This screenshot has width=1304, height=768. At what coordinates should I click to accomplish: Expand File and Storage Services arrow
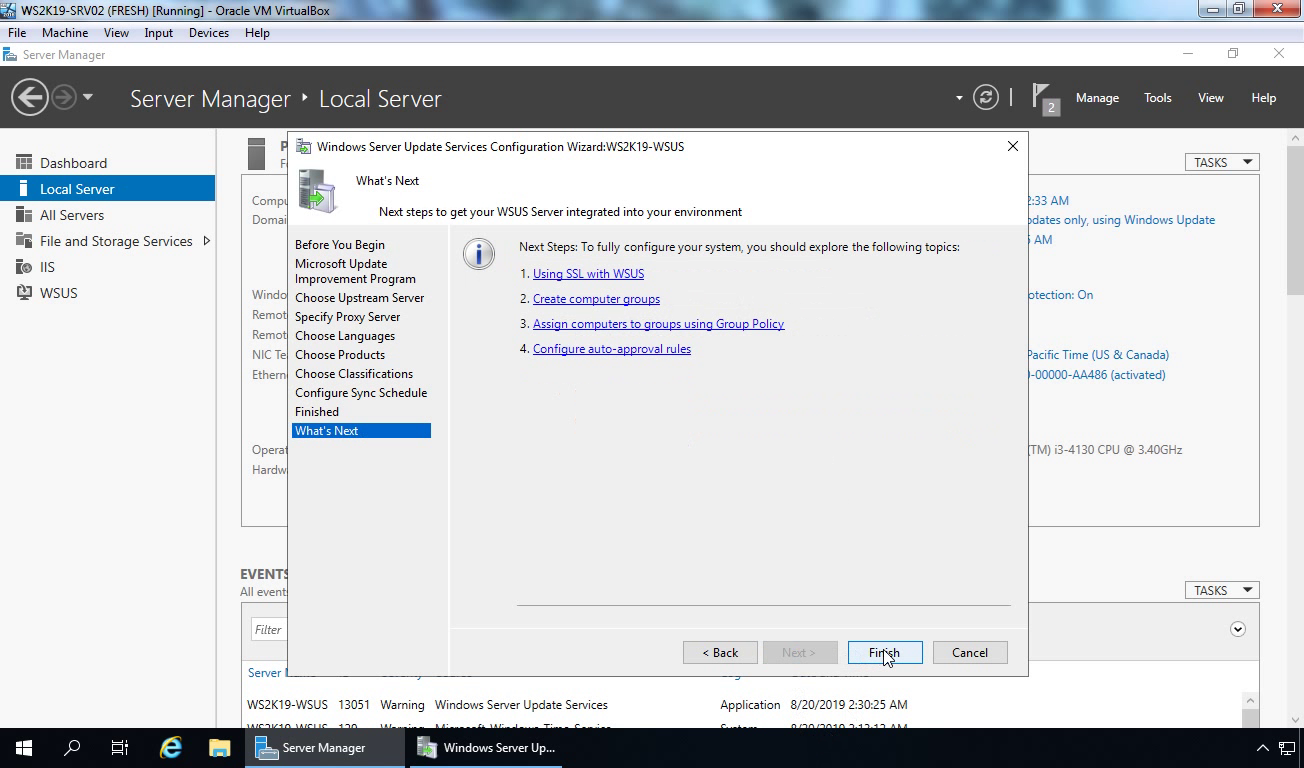click(x=206, y=241)
